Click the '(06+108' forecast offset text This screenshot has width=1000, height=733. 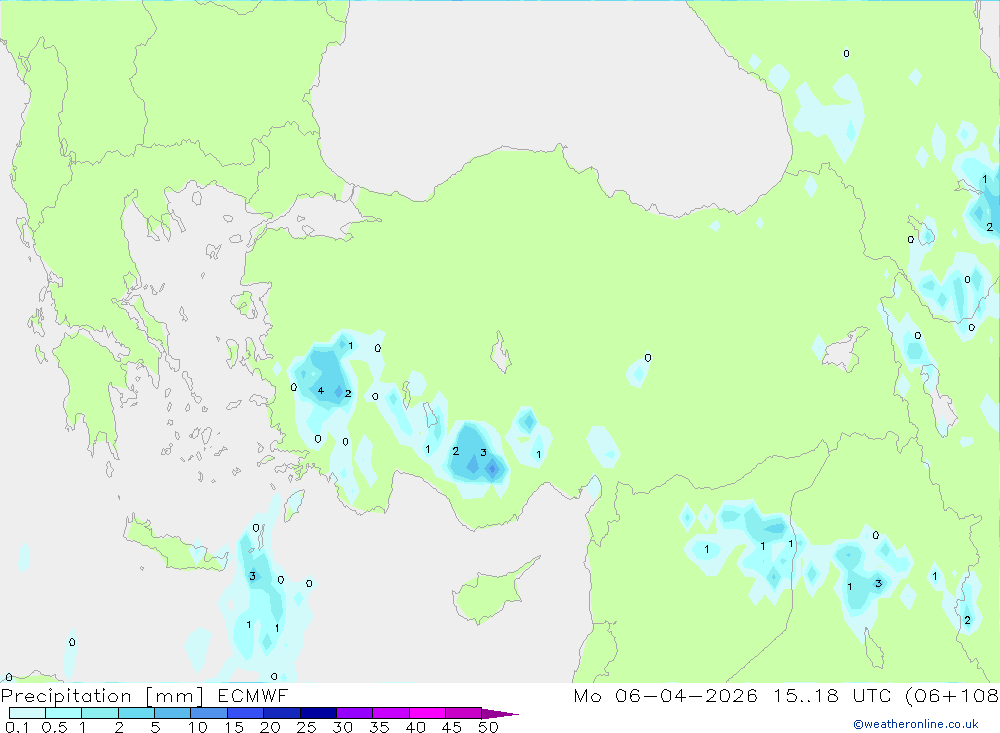(x=952, y=696)
